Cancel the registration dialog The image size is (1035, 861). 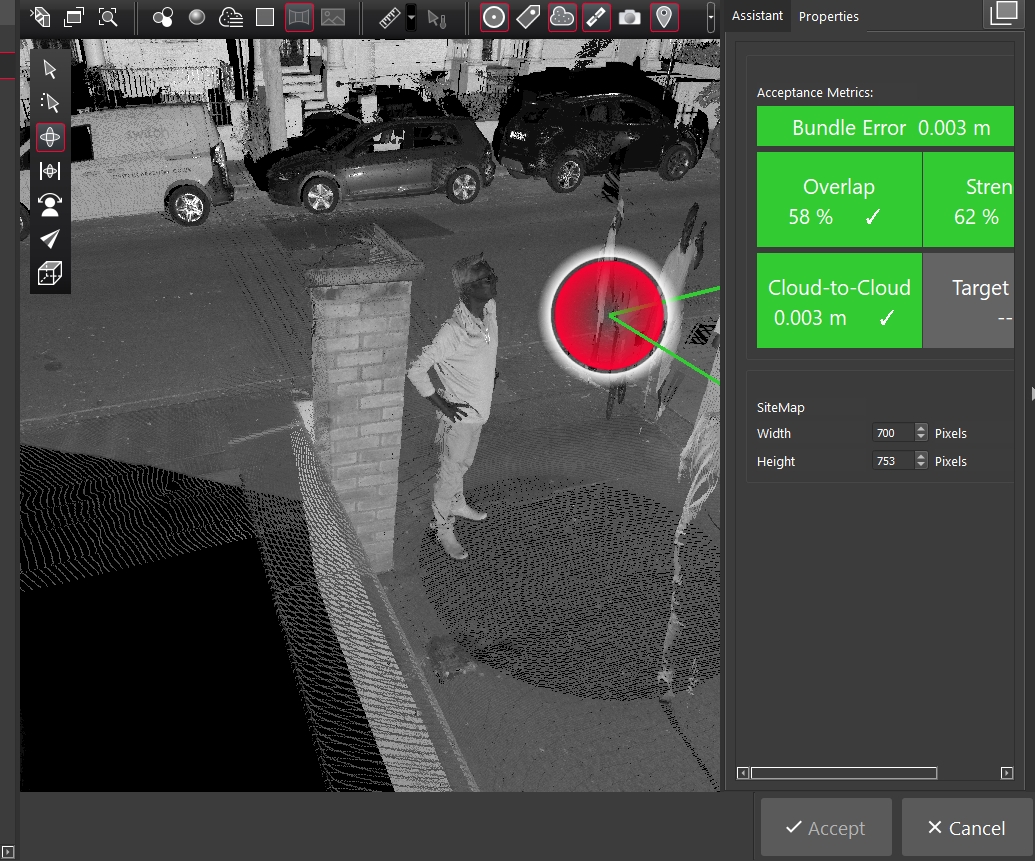click(966, 827)
